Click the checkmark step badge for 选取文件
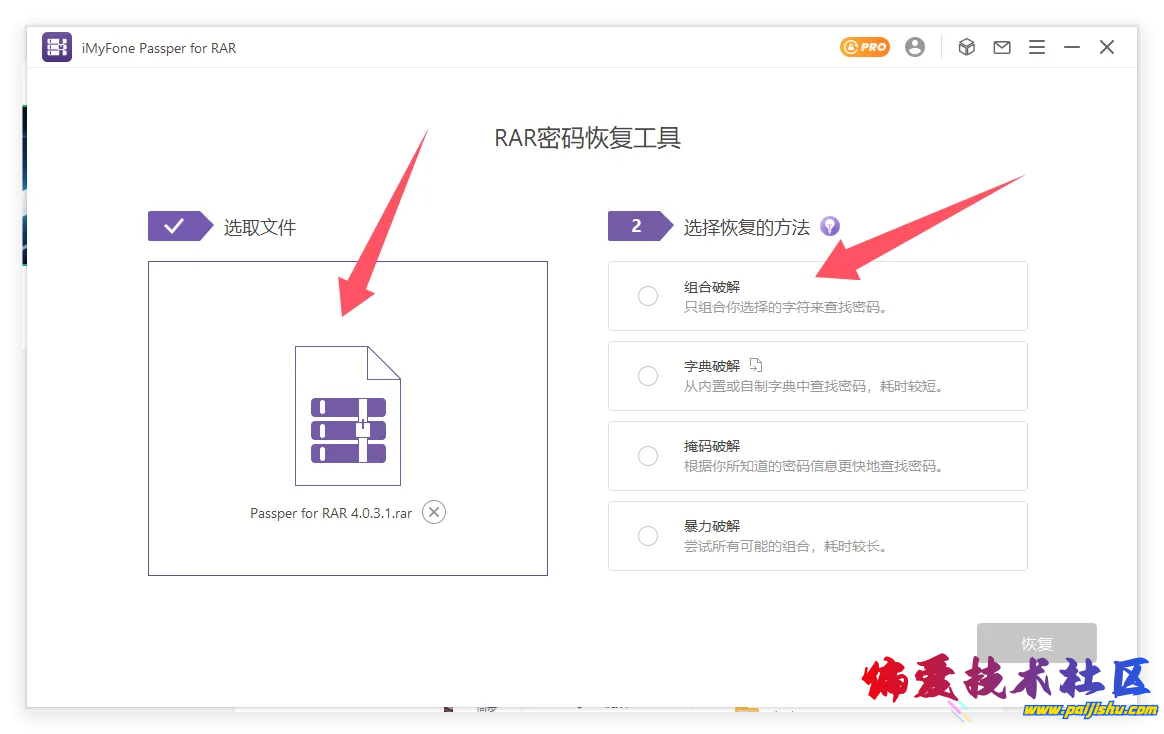Screen dimensions: 1164x734 tap(176, 226)
